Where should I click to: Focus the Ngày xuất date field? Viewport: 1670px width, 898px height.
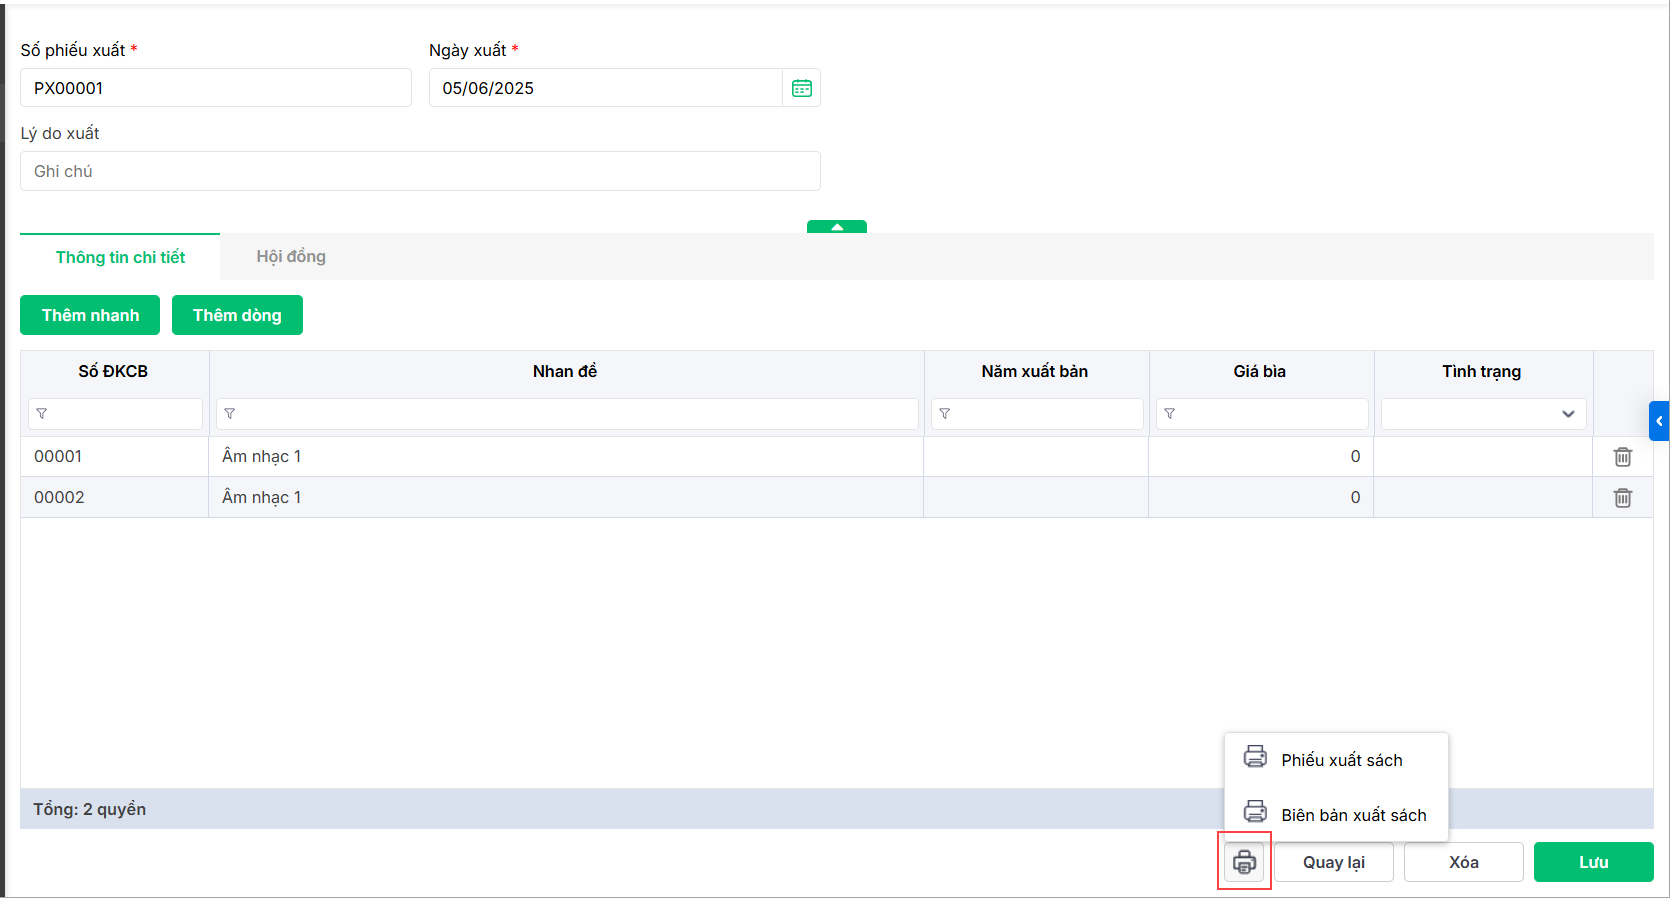click(606, 88)
